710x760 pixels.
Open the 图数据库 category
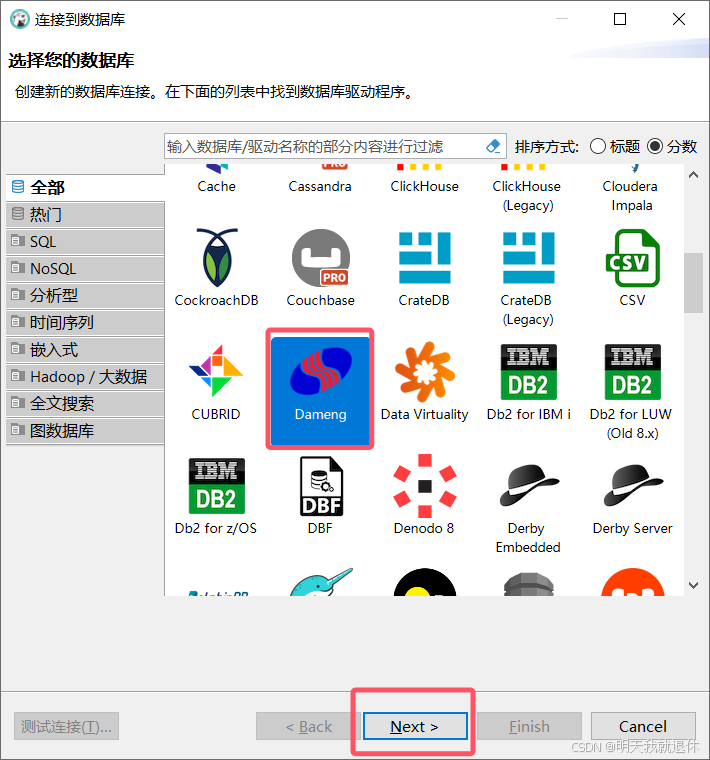(85, 431)
